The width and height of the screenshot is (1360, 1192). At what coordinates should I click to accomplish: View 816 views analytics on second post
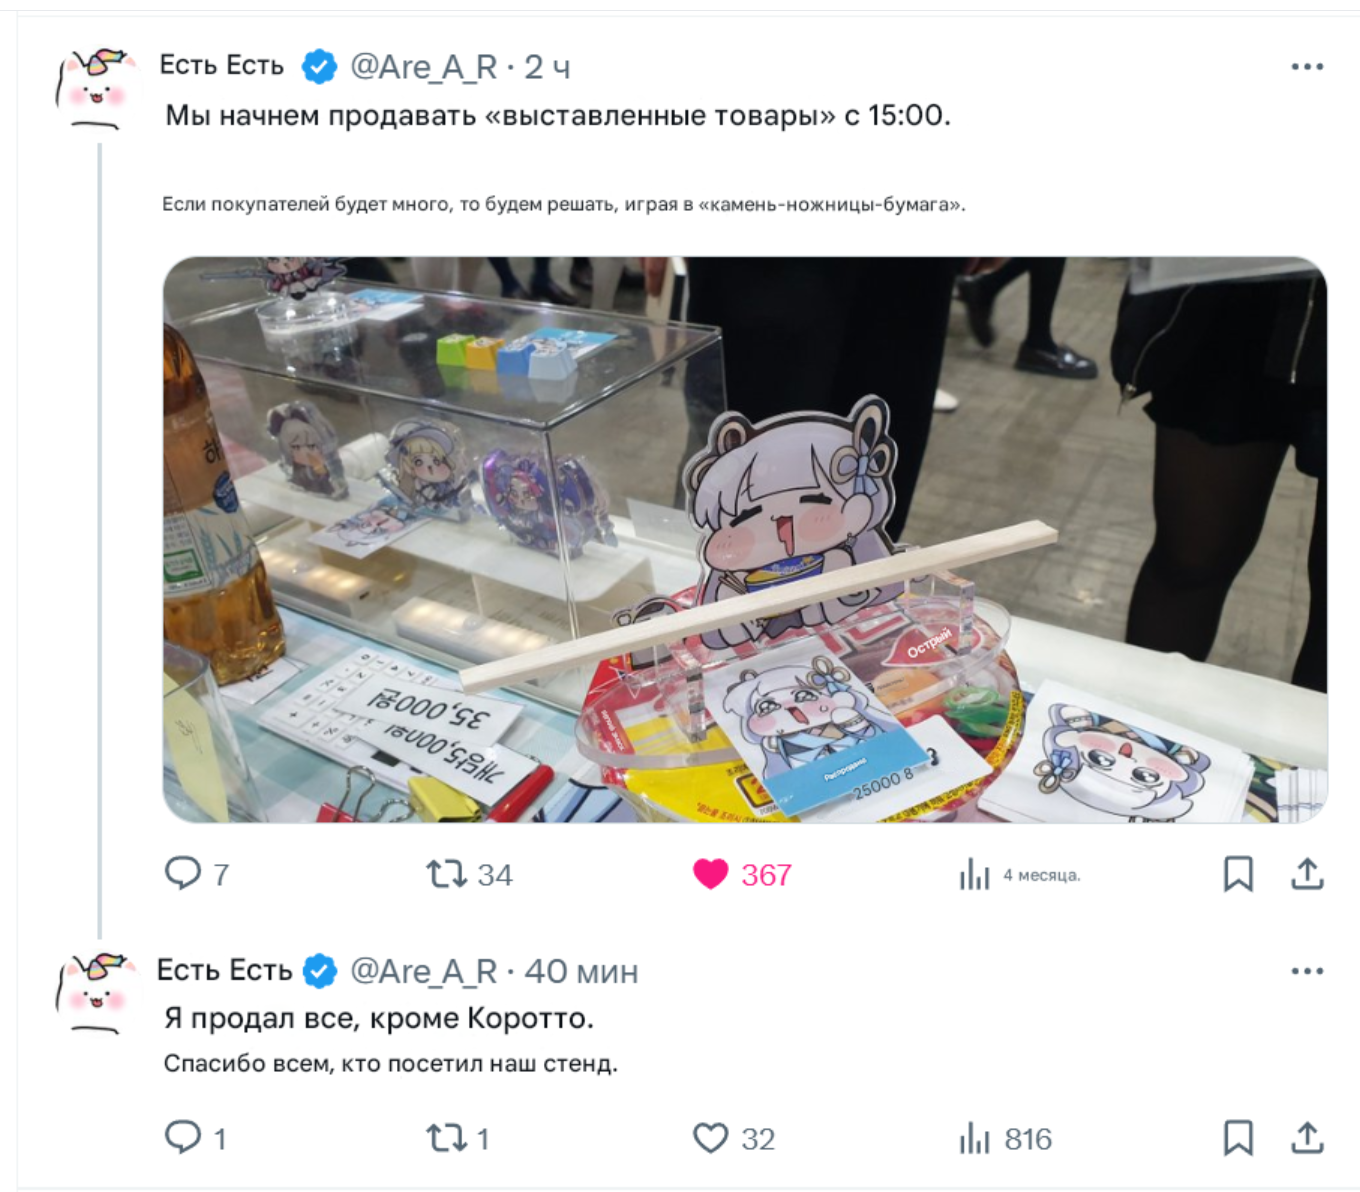coord(1005,1138)
